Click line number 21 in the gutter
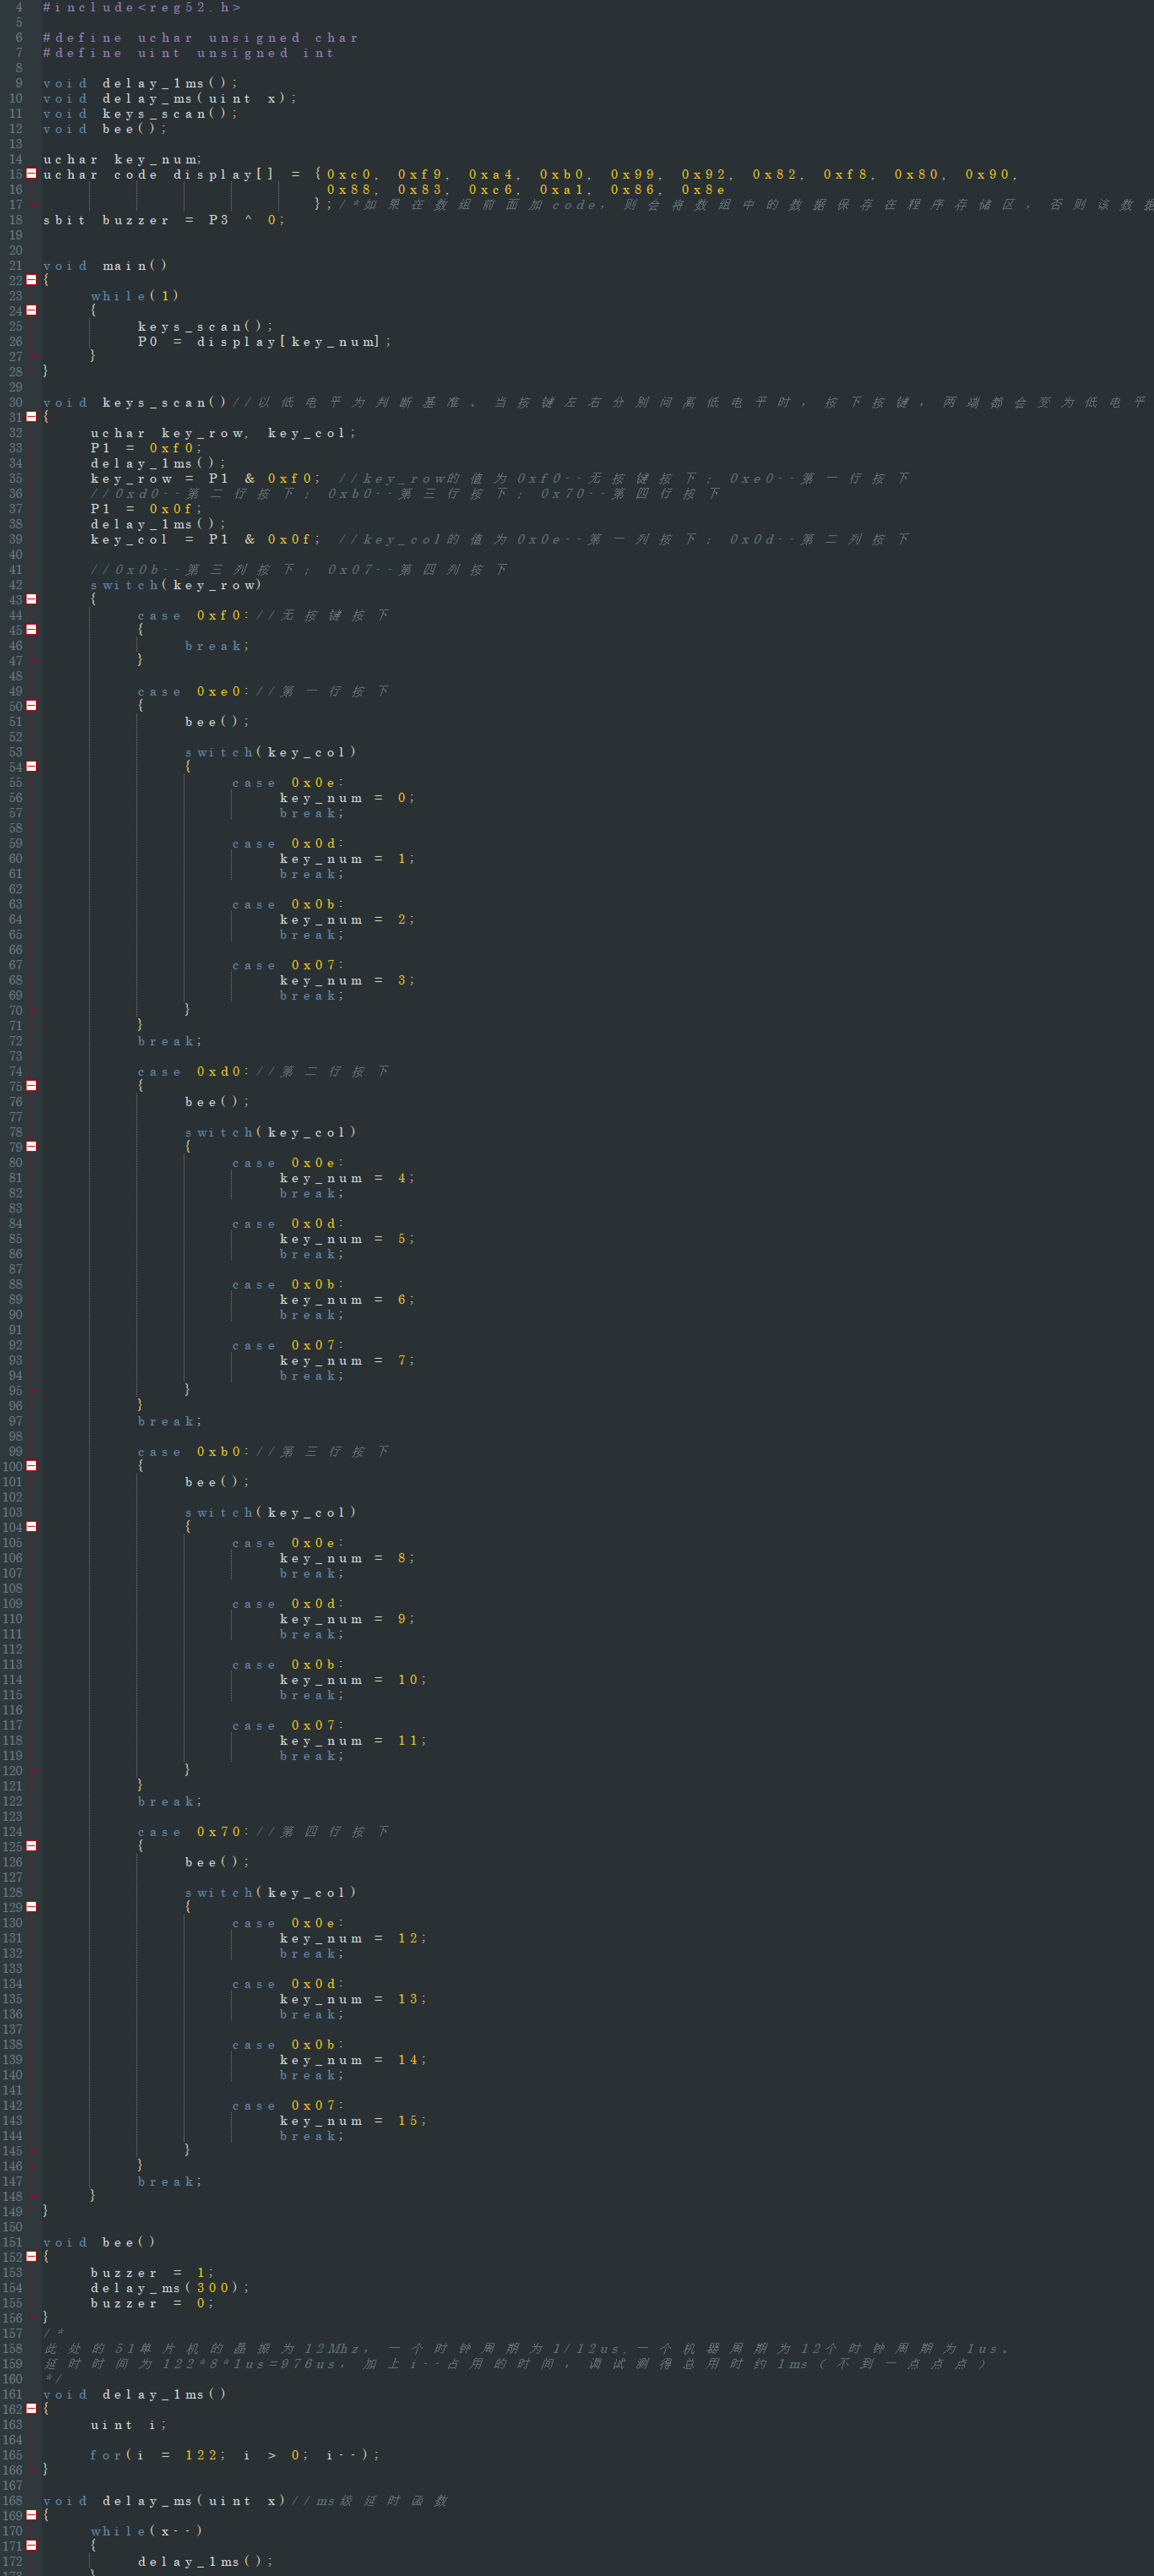This screenshot has width=1154, height=2576. click(15, 265)
